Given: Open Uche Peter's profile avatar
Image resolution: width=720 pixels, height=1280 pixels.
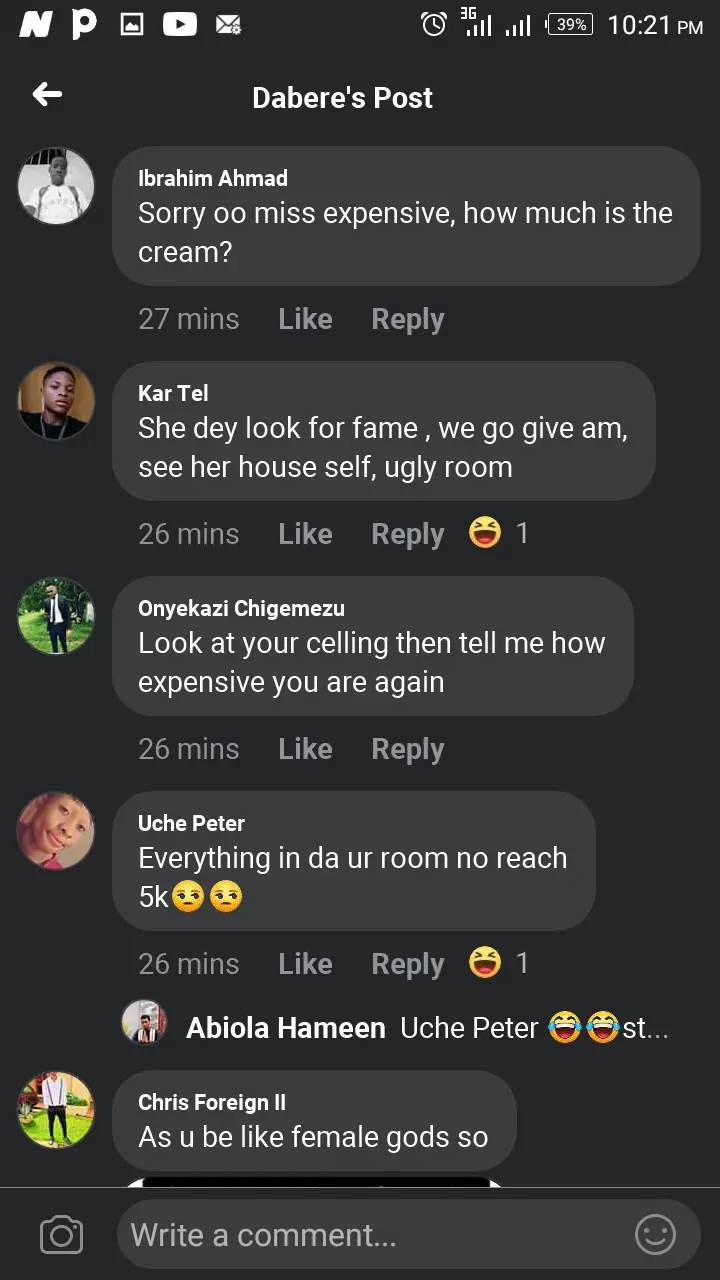Looking at the screenshot, I should click(56, 831).
